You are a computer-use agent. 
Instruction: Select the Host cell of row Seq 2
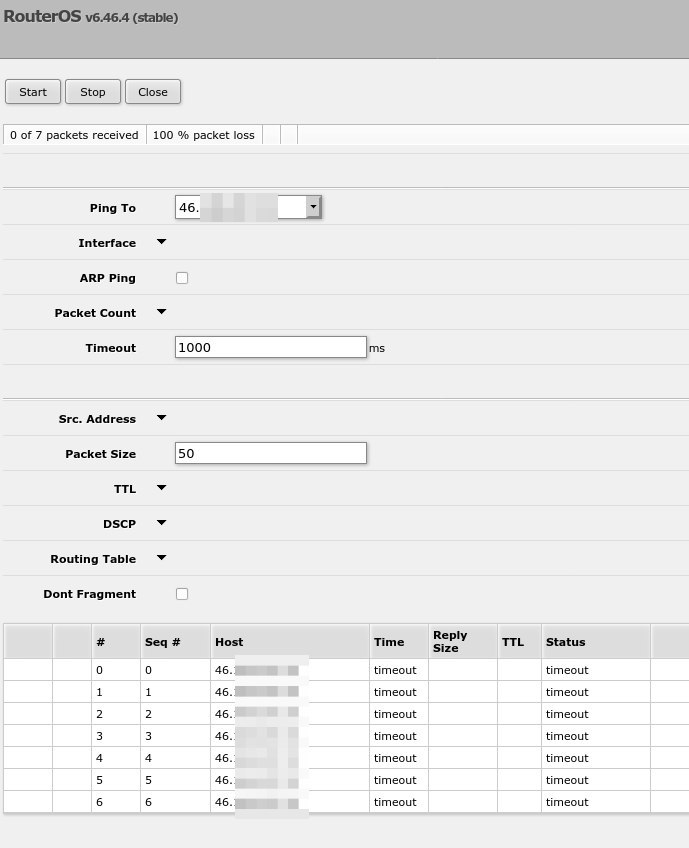click(290, 714)
